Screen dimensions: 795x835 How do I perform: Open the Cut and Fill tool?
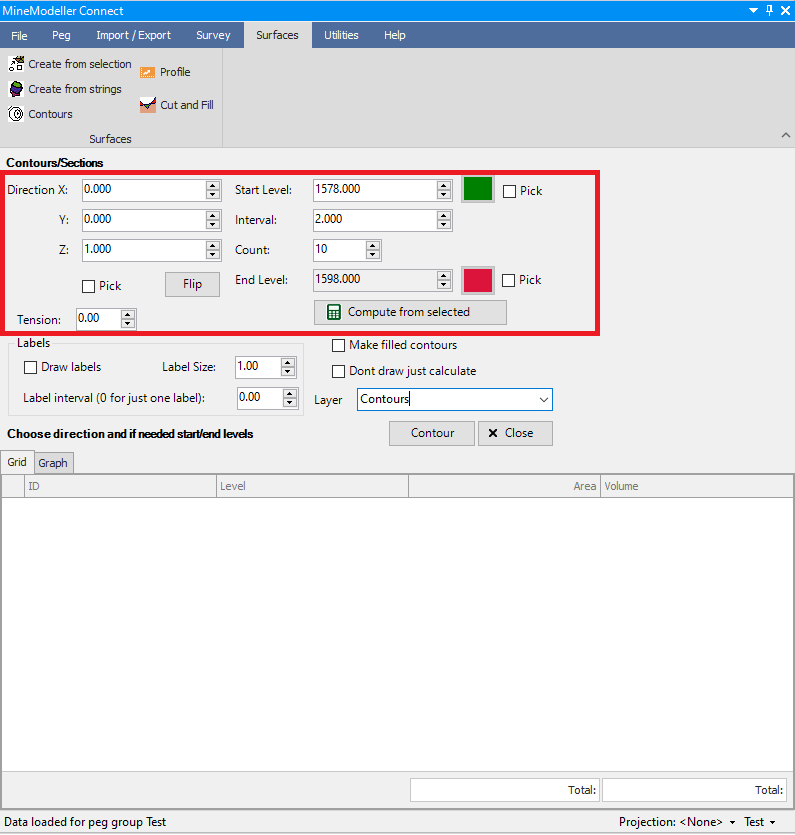point(148,105)
